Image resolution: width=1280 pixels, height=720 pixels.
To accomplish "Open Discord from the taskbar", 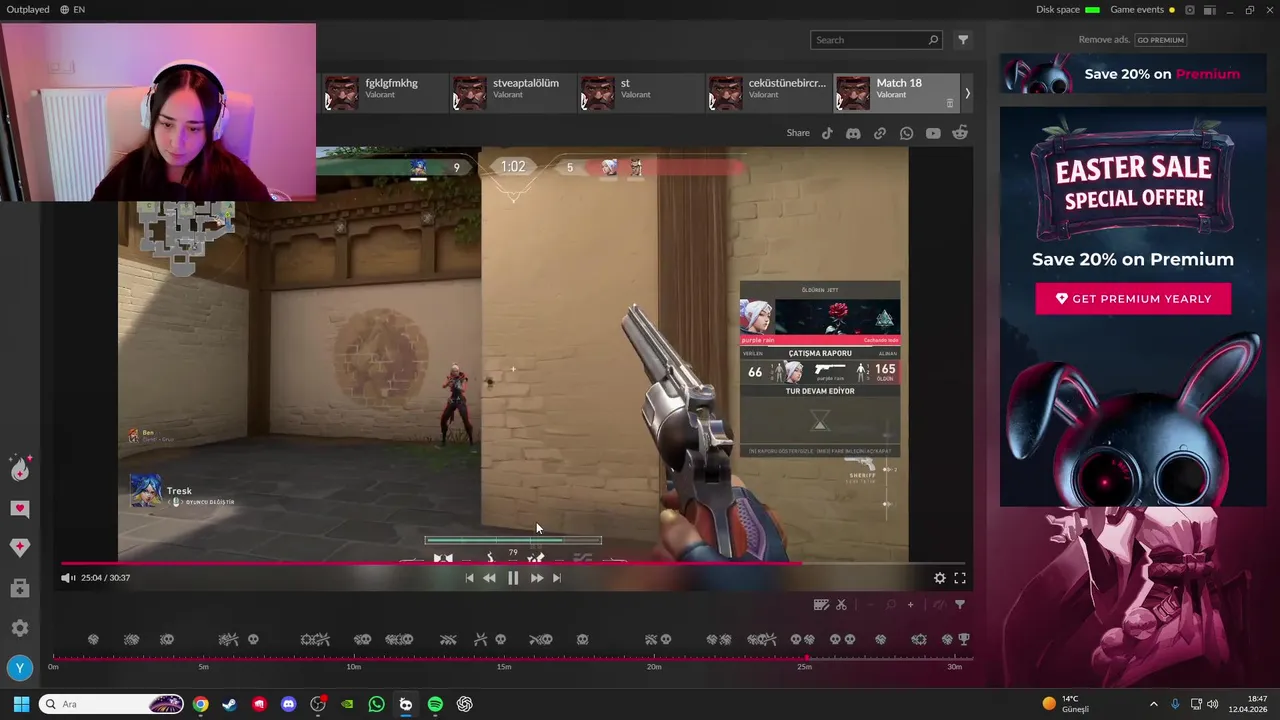I will [x=289, y=704].
